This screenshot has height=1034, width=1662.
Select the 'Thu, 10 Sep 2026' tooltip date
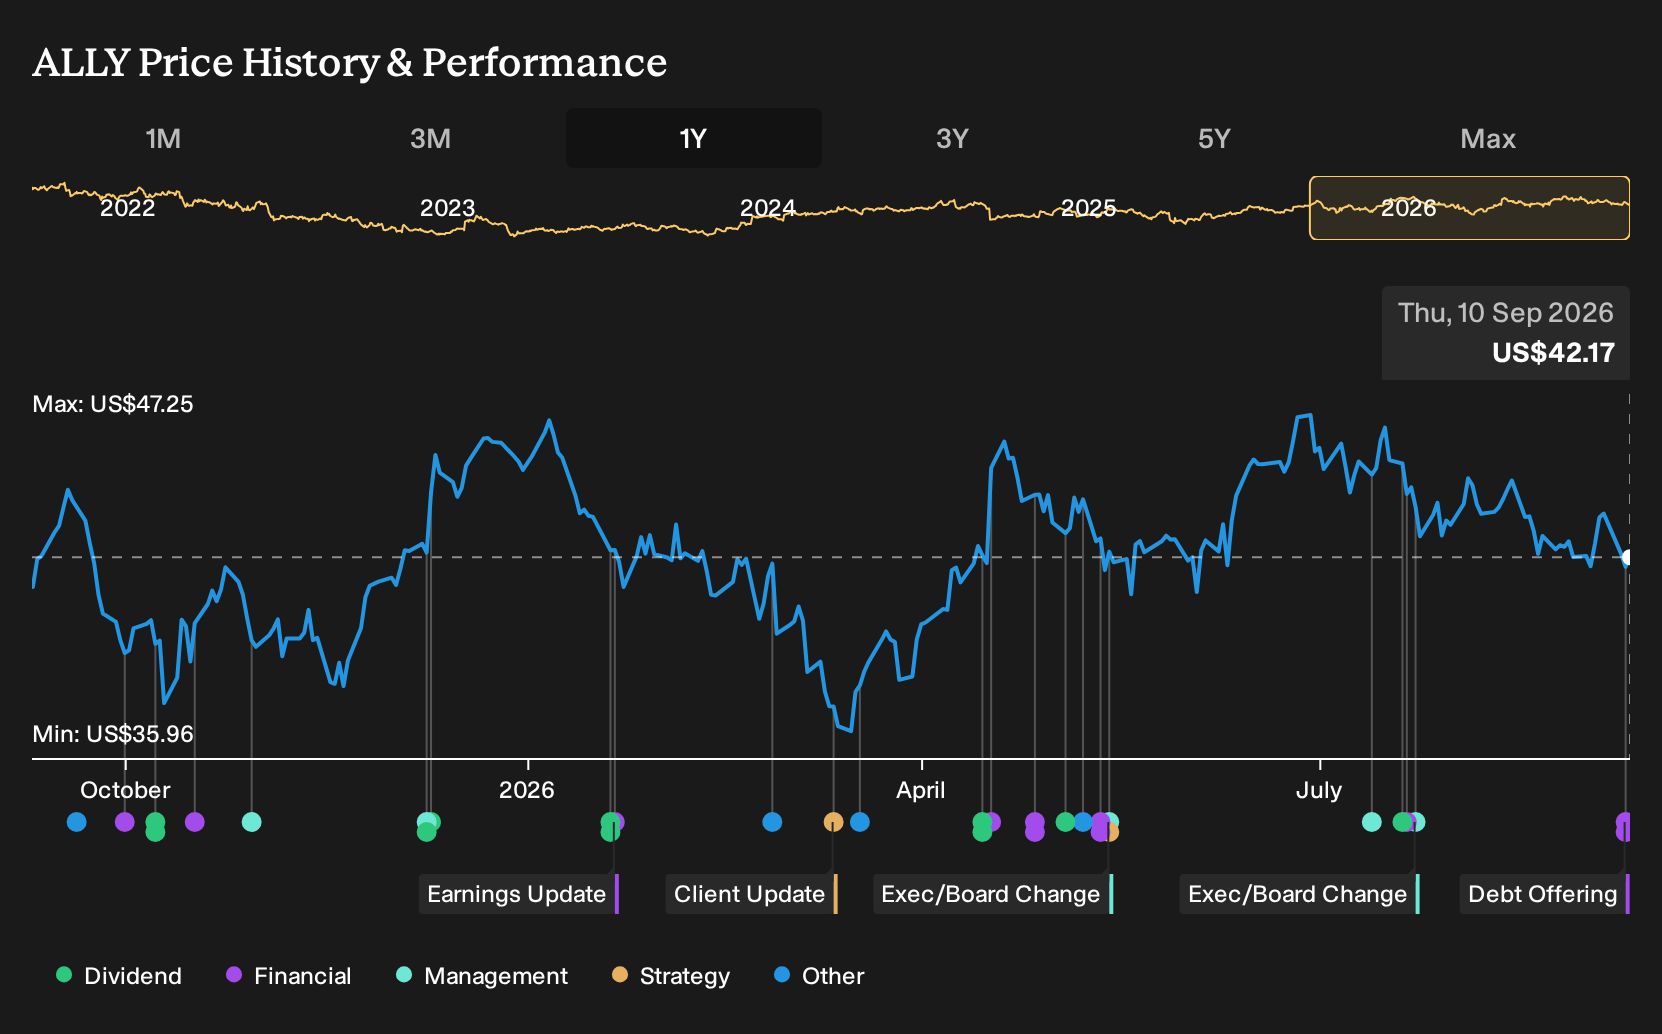point(1506,313)
